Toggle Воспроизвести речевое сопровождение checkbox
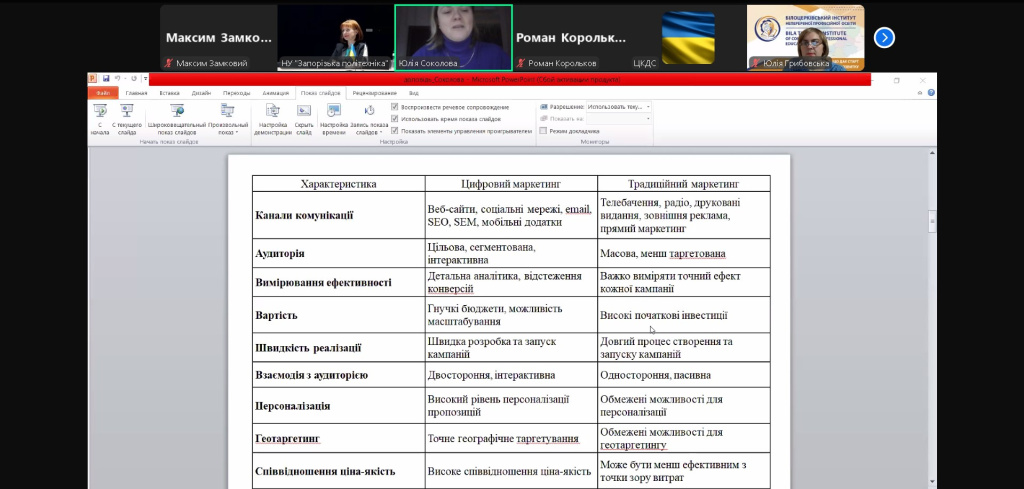The width and height of the screenshot is (1024, 489). [x=394, y=106]
